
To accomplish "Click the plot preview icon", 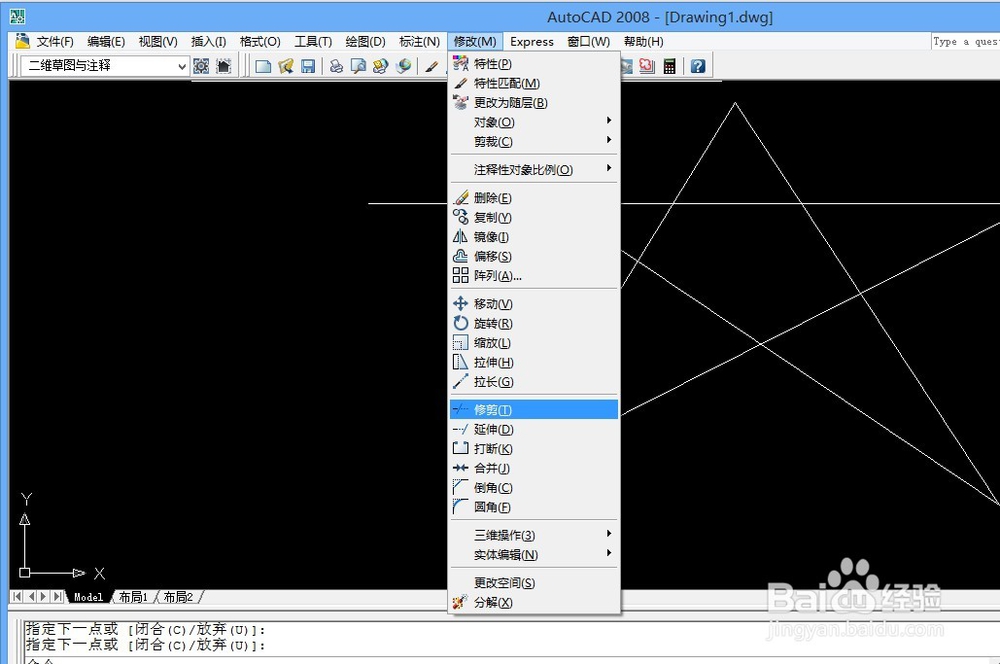I will click(358, 66).
